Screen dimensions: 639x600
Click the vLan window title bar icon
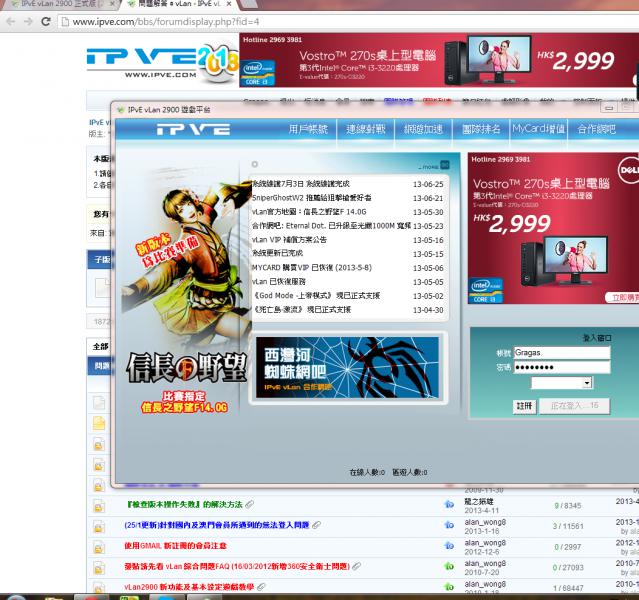pos(120,110)
